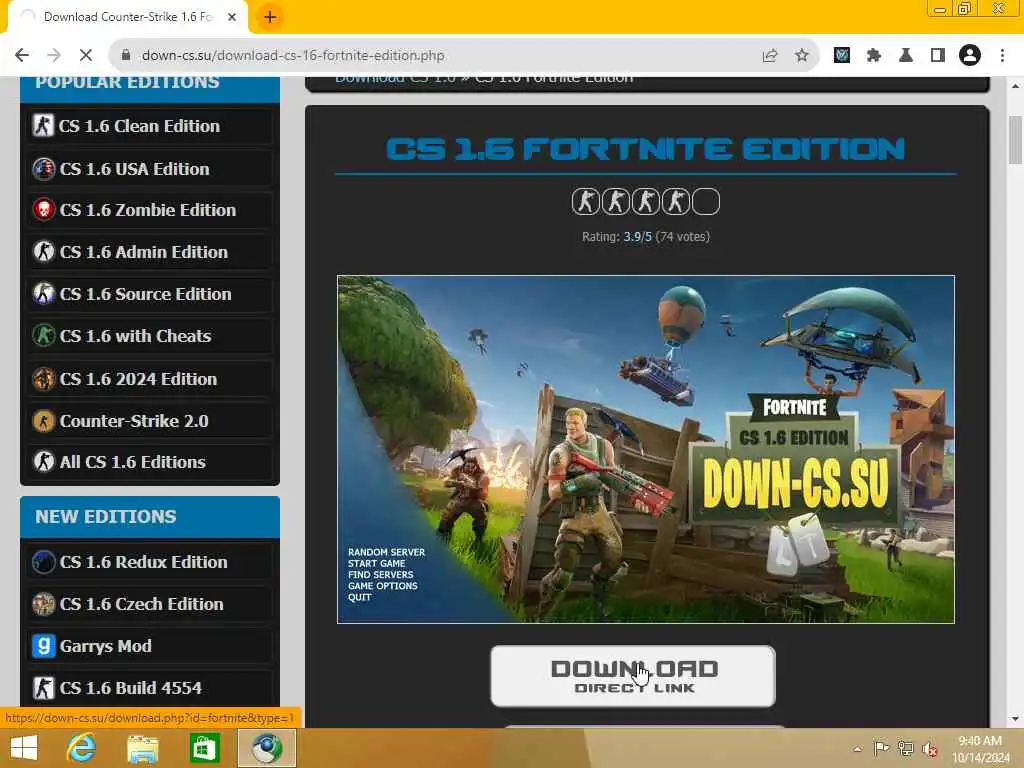Rate two stars with second soldier icon
Image resolution: width=1024 pixels, height=768 pixels.
[615, 201]
